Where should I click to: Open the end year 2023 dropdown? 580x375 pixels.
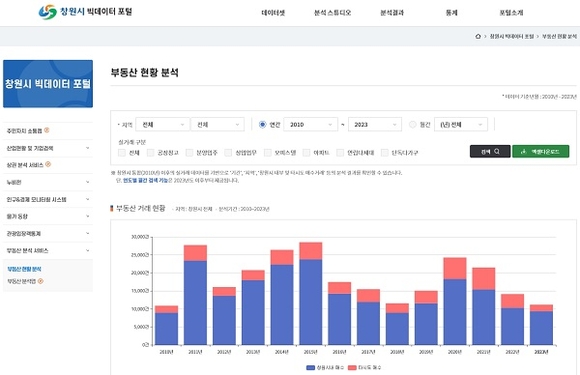(x=375, y=125)
